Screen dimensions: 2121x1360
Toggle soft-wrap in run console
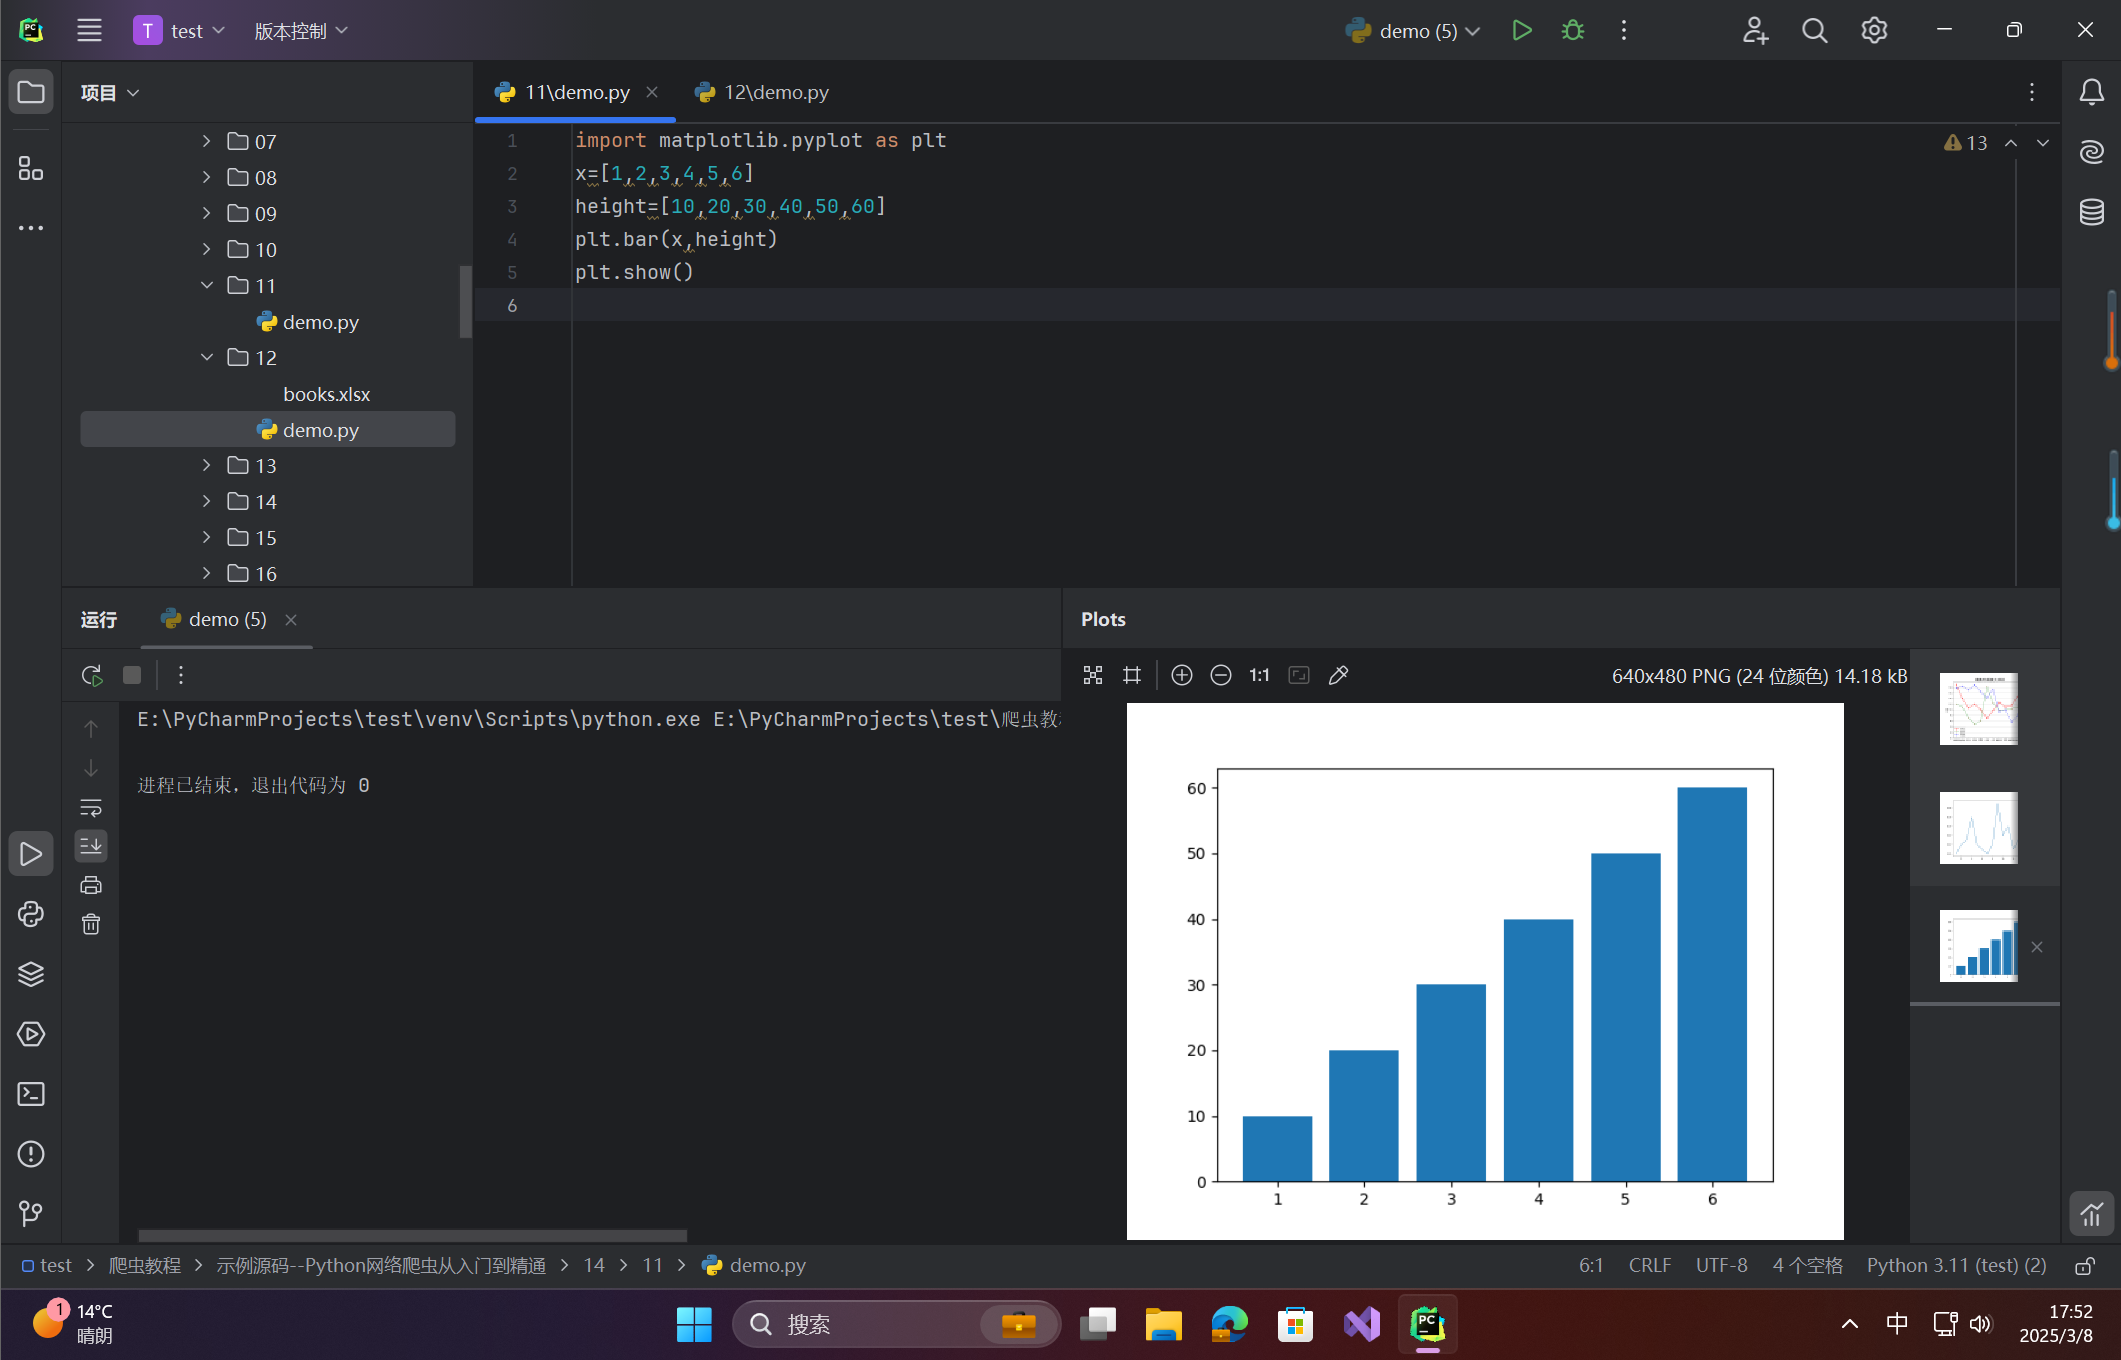(x=91, y=807)
